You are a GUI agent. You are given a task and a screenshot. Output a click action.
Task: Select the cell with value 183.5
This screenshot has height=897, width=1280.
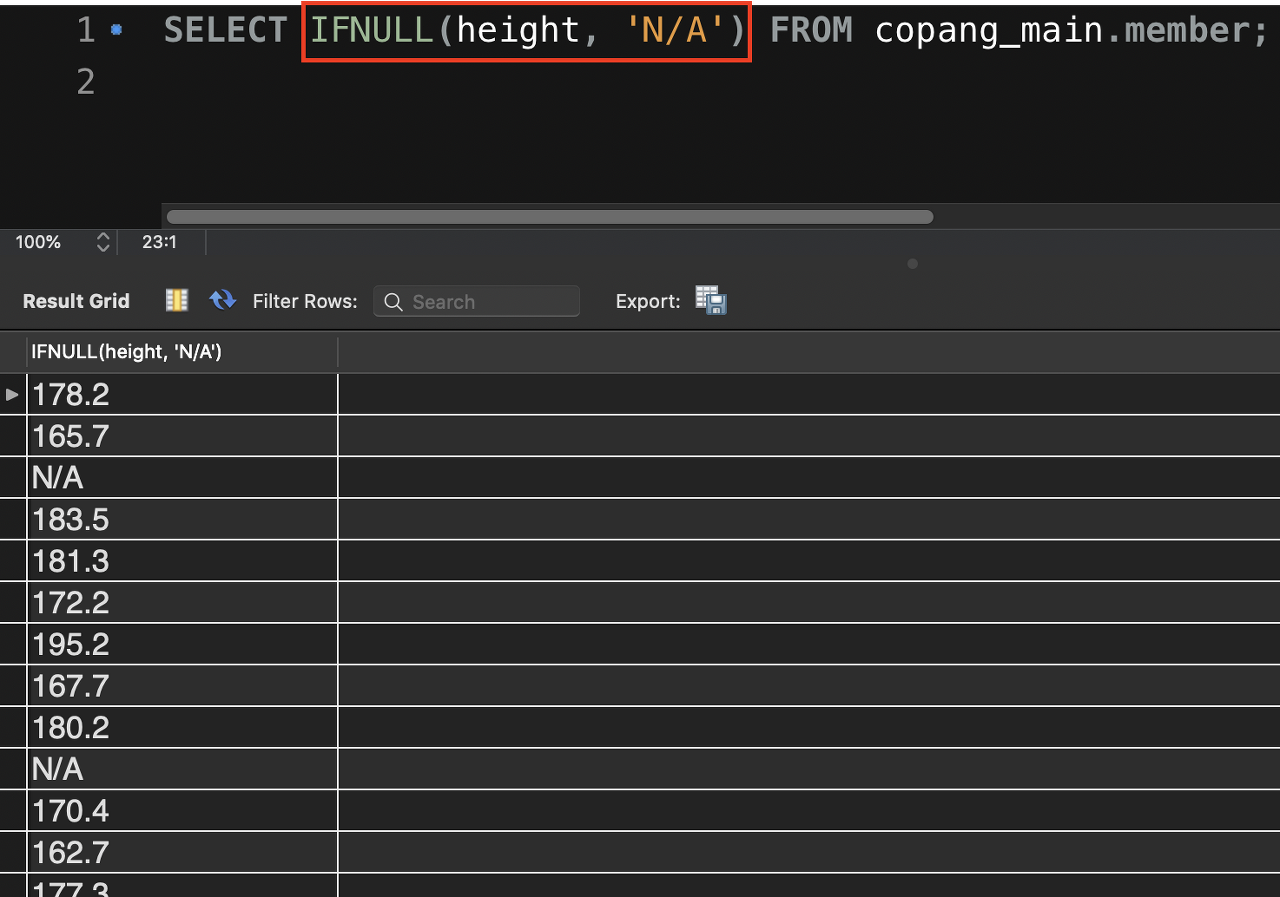(x=182, y=519)
